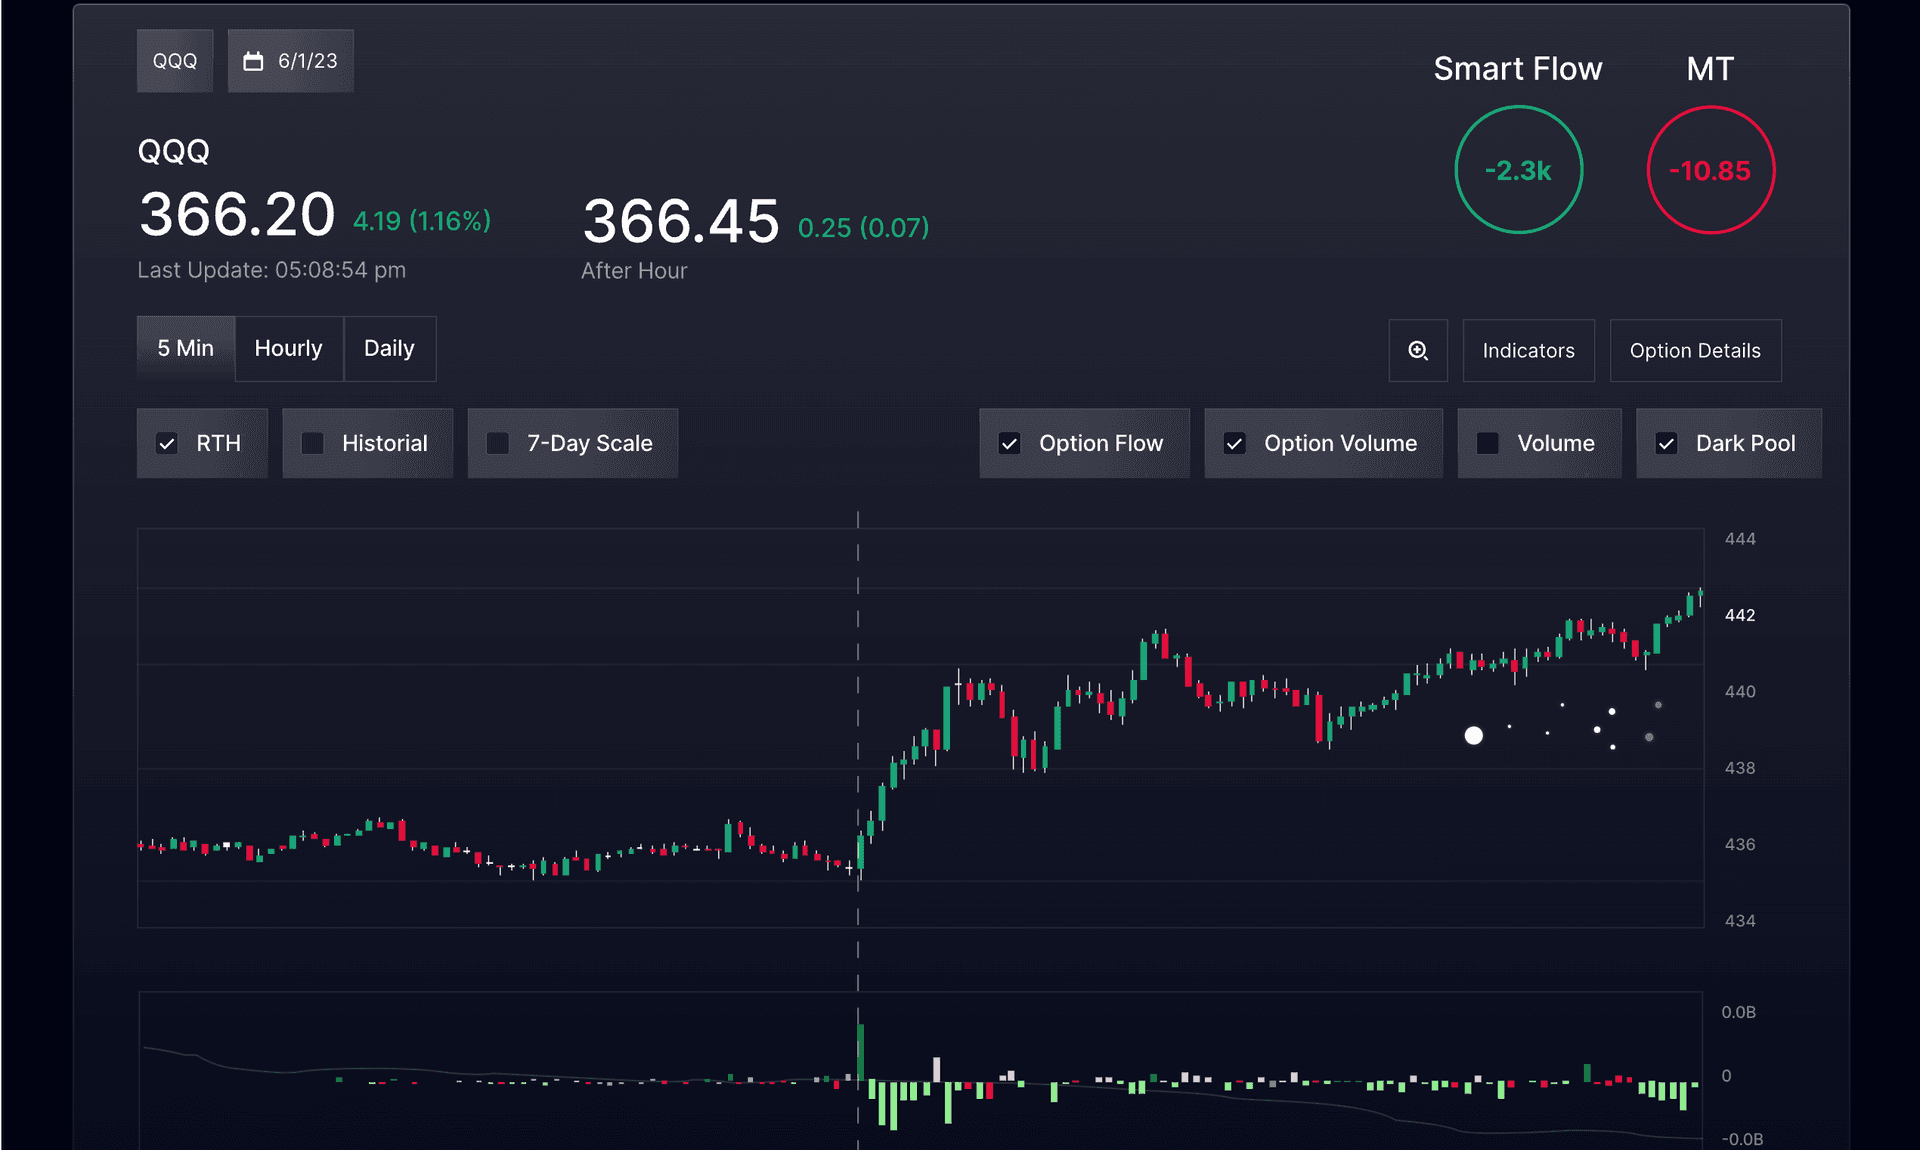Click the After Hour label

tap(634, 271)
